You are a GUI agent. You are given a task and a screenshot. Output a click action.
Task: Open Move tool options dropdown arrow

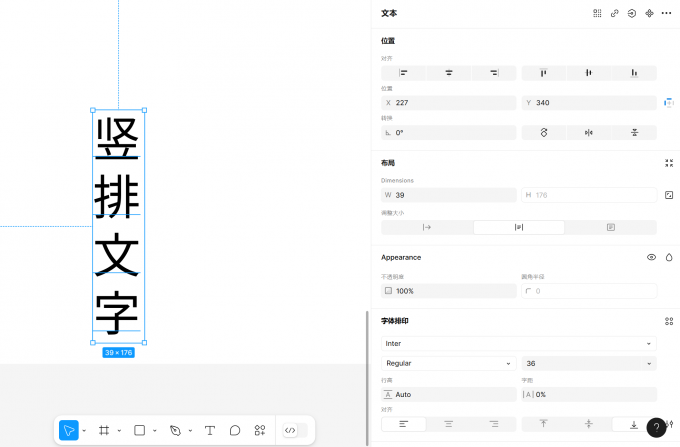point(84,431)
